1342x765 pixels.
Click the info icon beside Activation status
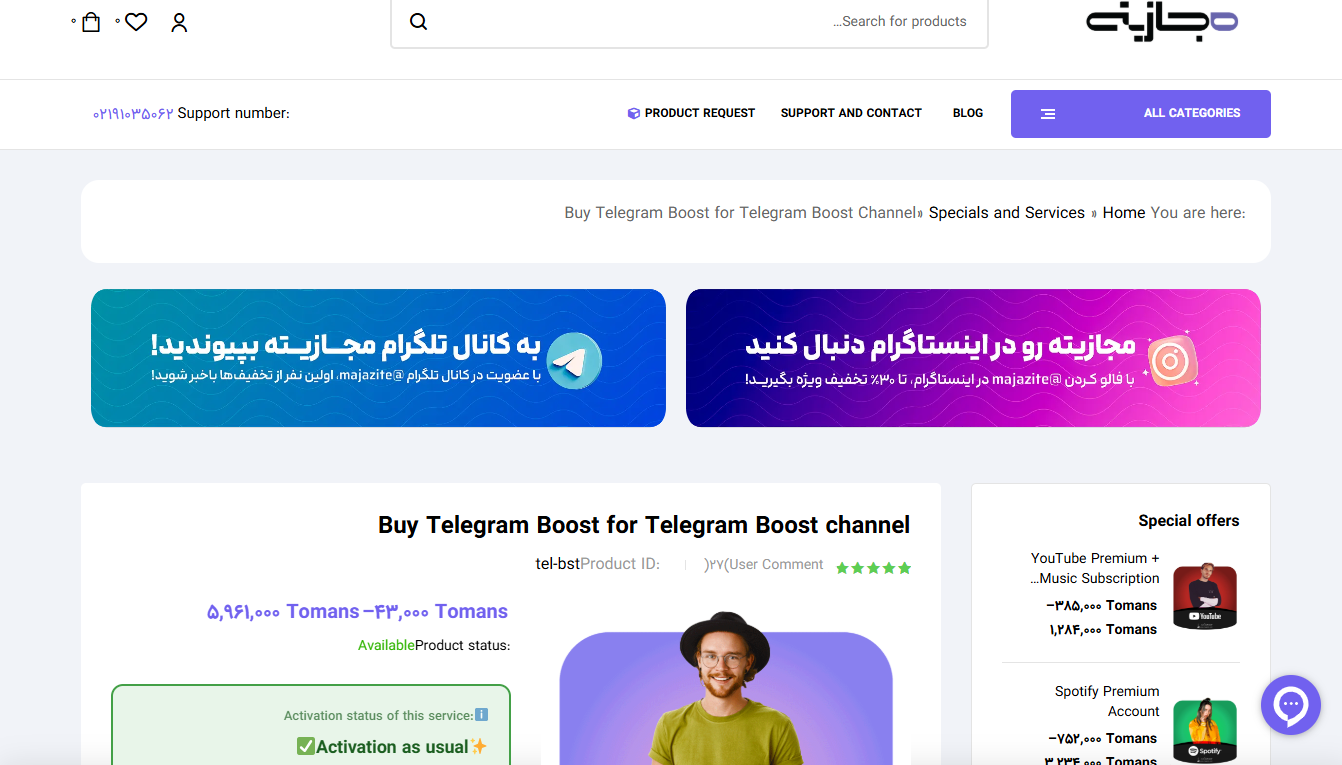pos(481,715)
